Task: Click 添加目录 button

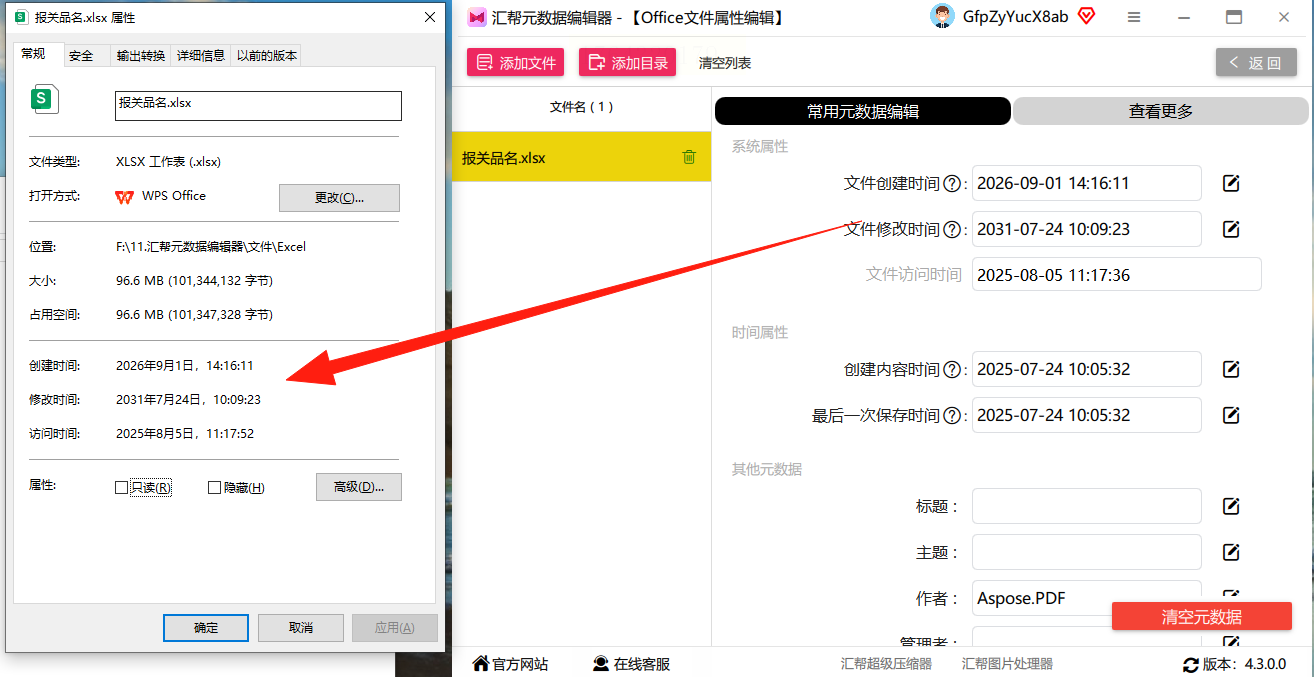Action: pyautogui.click(x=628, y=62)
